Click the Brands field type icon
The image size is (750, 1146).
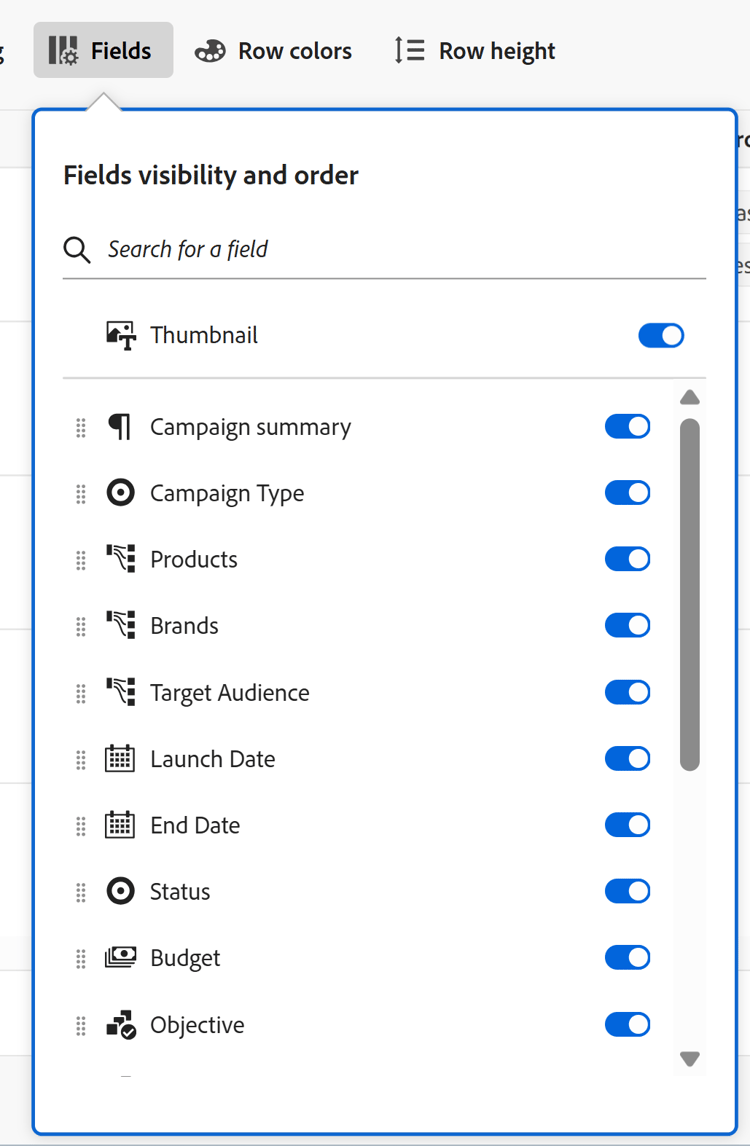[120, 625]
